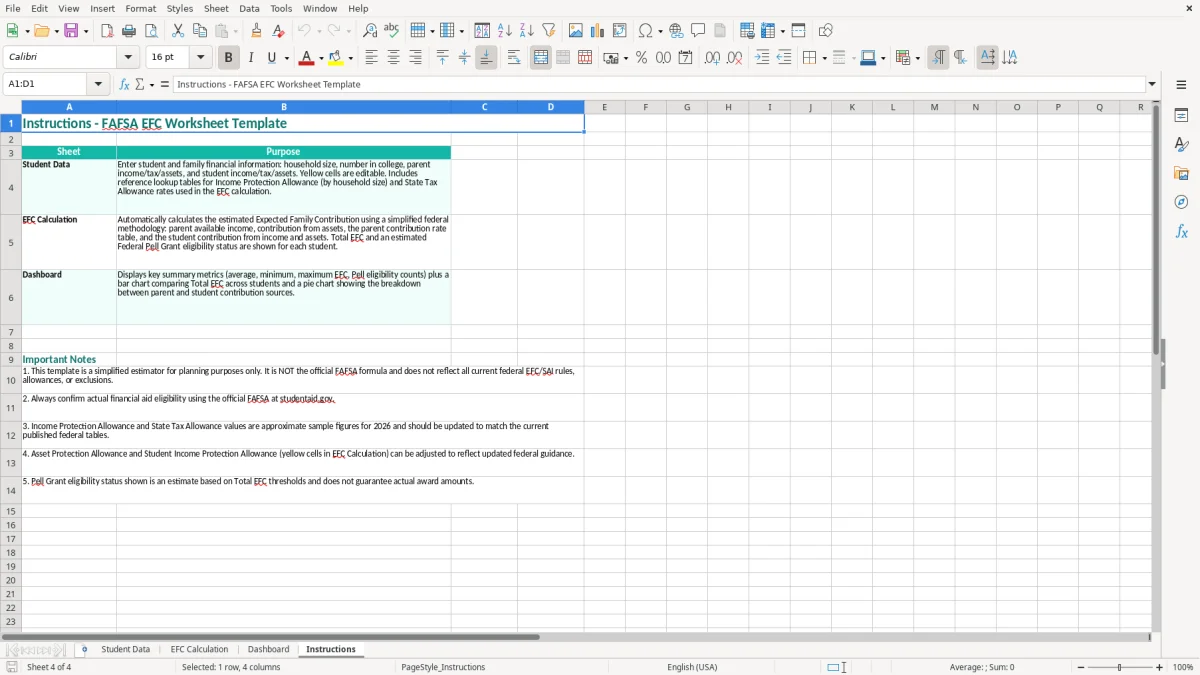
Task: Insert an image
Action: [x=576, y=31]
